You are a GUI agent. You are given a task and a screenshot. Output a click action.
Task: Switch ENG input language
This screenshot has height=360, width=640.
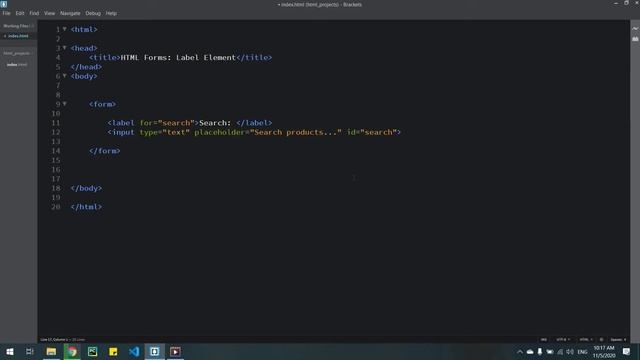click(582, 352)
